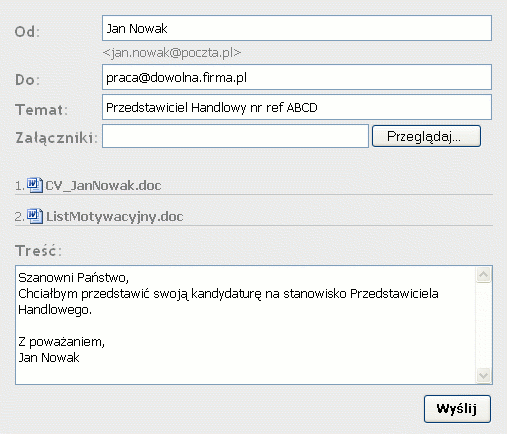The height and width of the screenshot is (434, 507).
Task: Click the message body scroll down arrow
Action: [483, 376]
